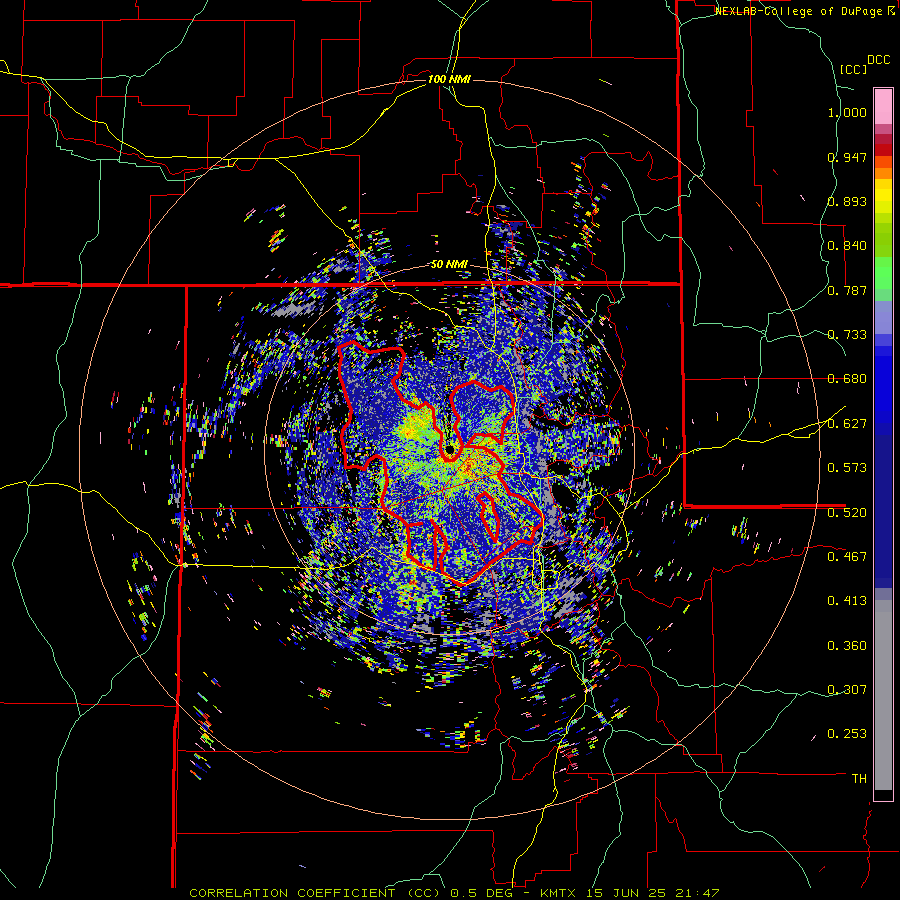
Task: Click the 0.733 scale value
Action: [x=847, y=335]
